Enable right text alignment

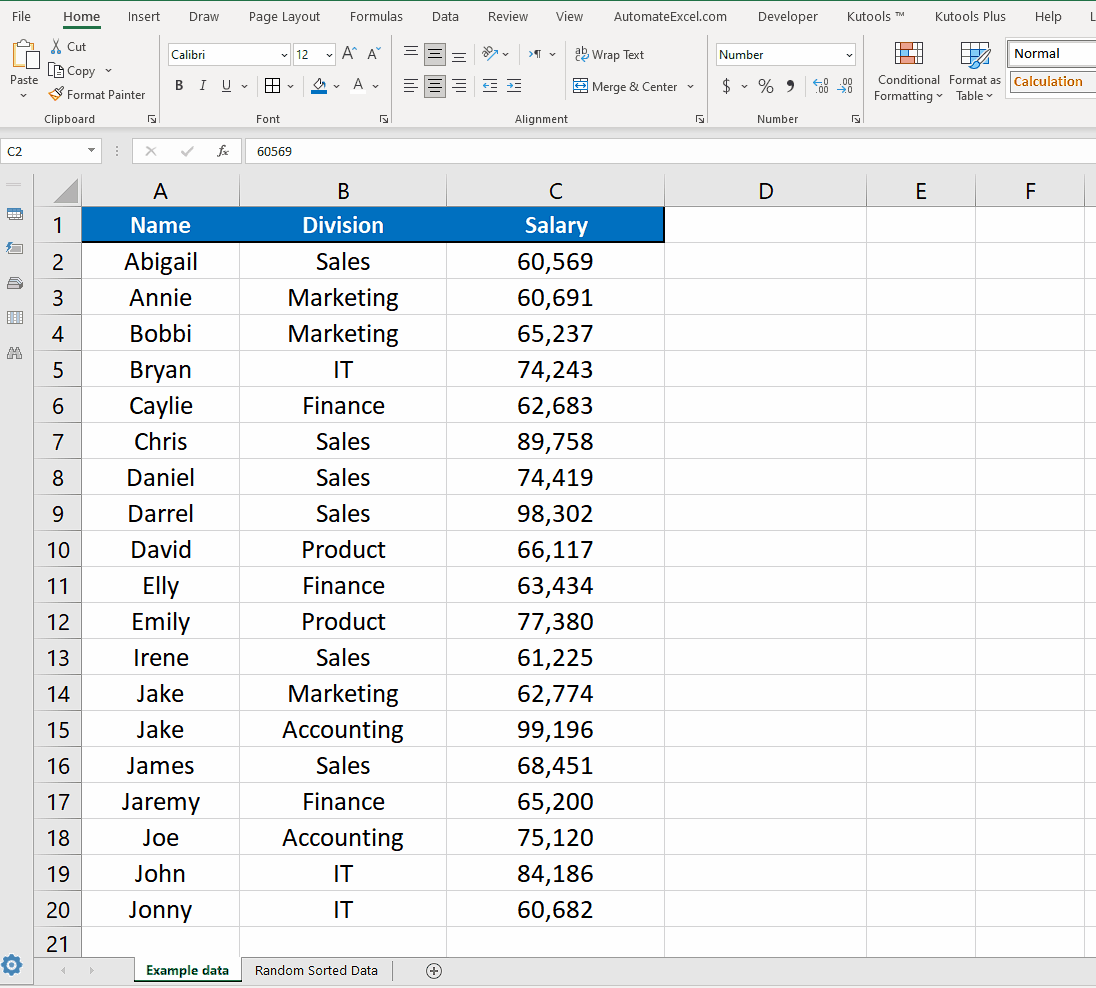coord(458,86)
